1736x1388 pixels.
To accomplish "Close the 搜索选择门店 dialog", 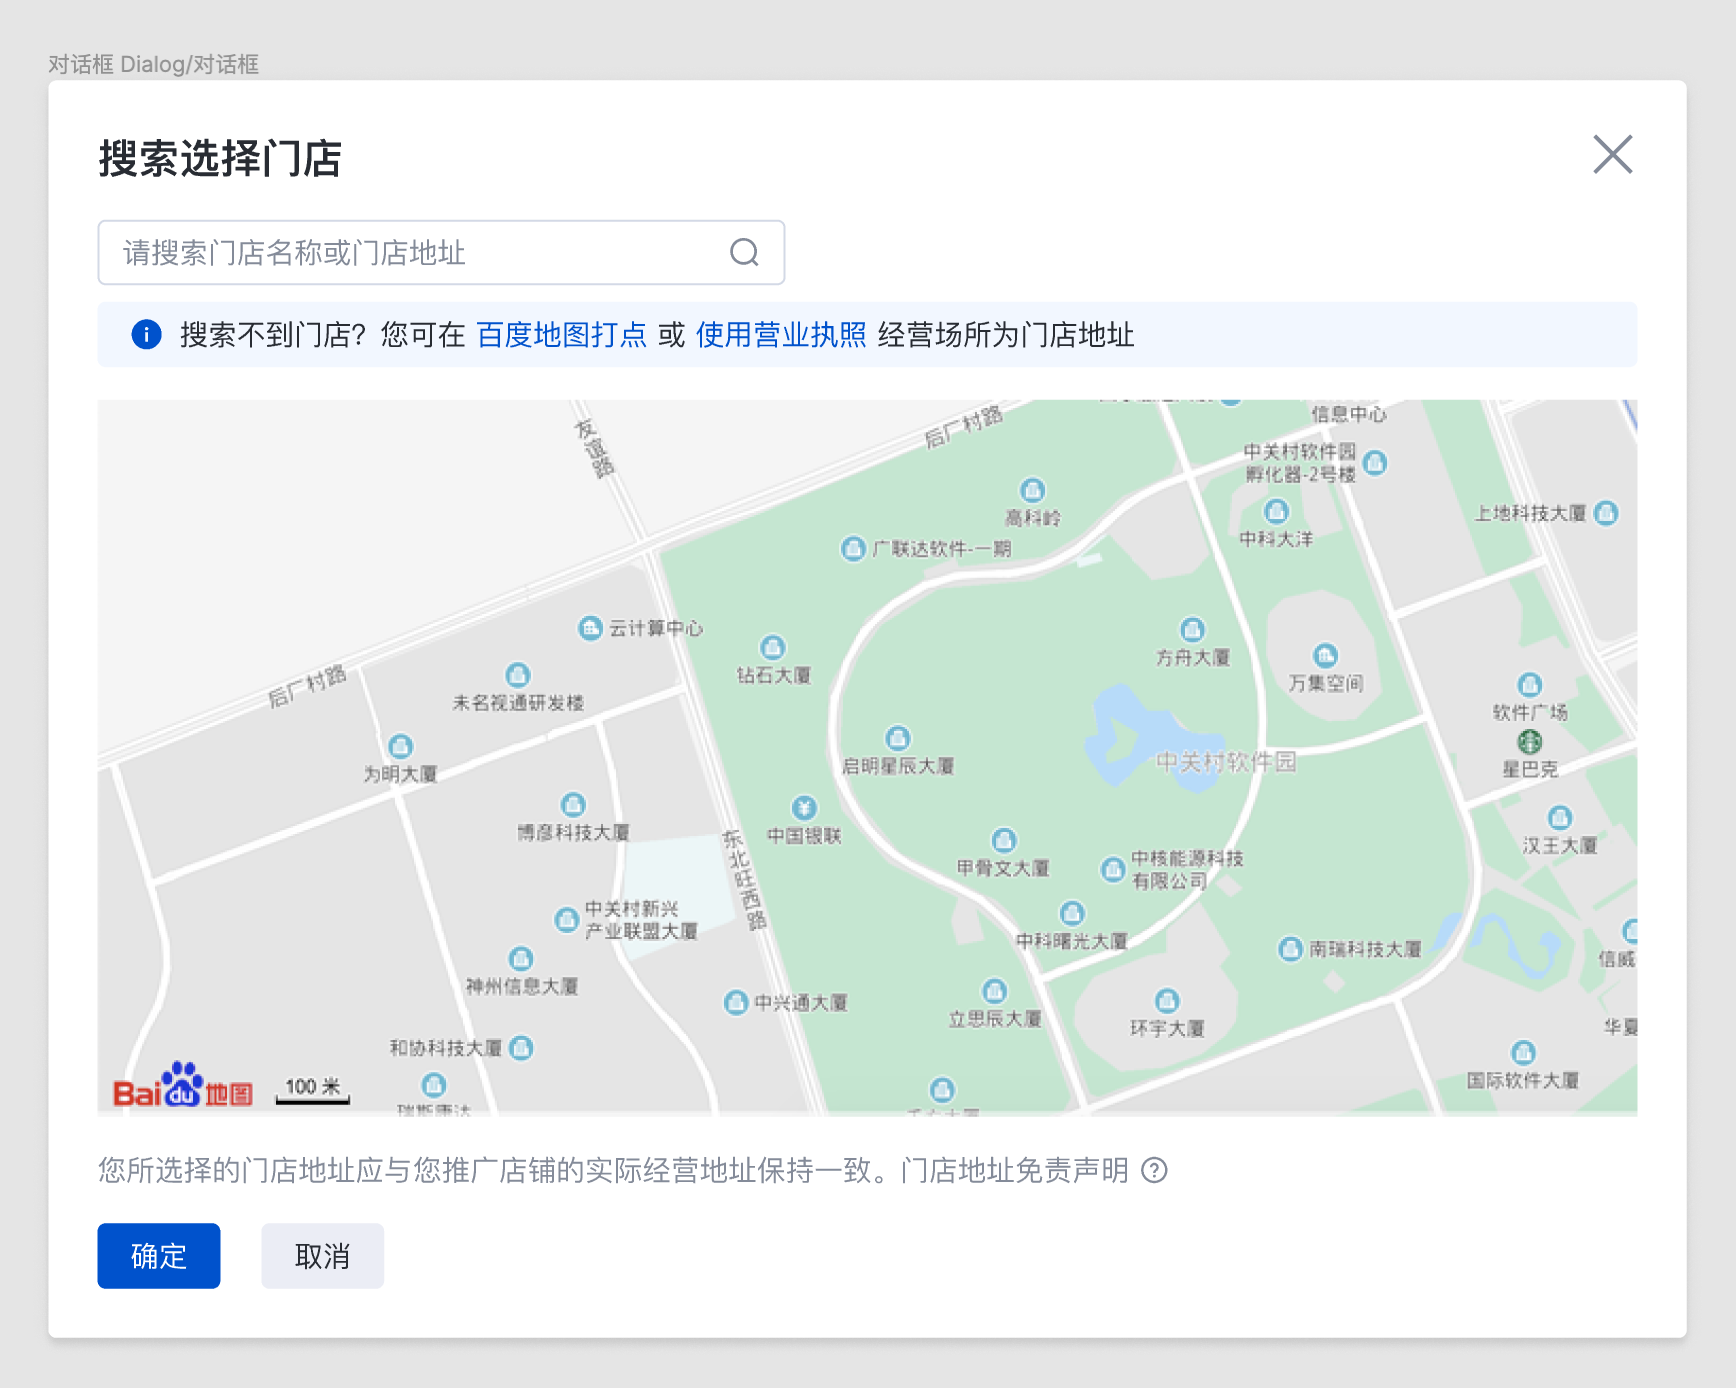I will click(x=1612, y=154).
